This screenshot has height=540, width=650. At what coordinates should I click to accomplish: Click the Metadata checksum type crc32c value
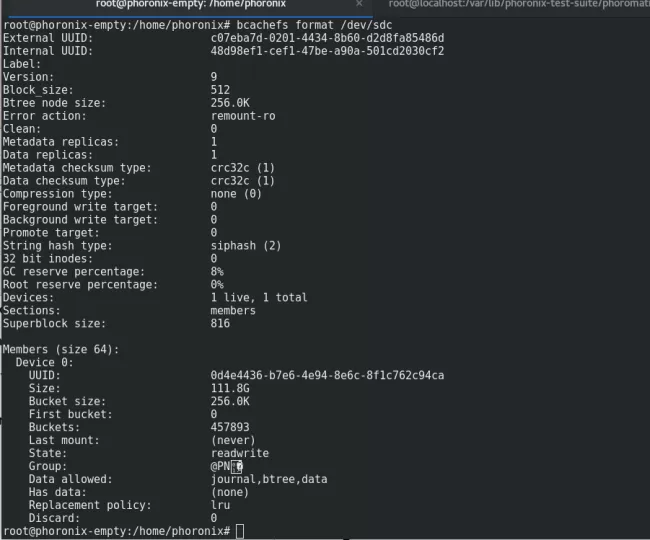243,167
